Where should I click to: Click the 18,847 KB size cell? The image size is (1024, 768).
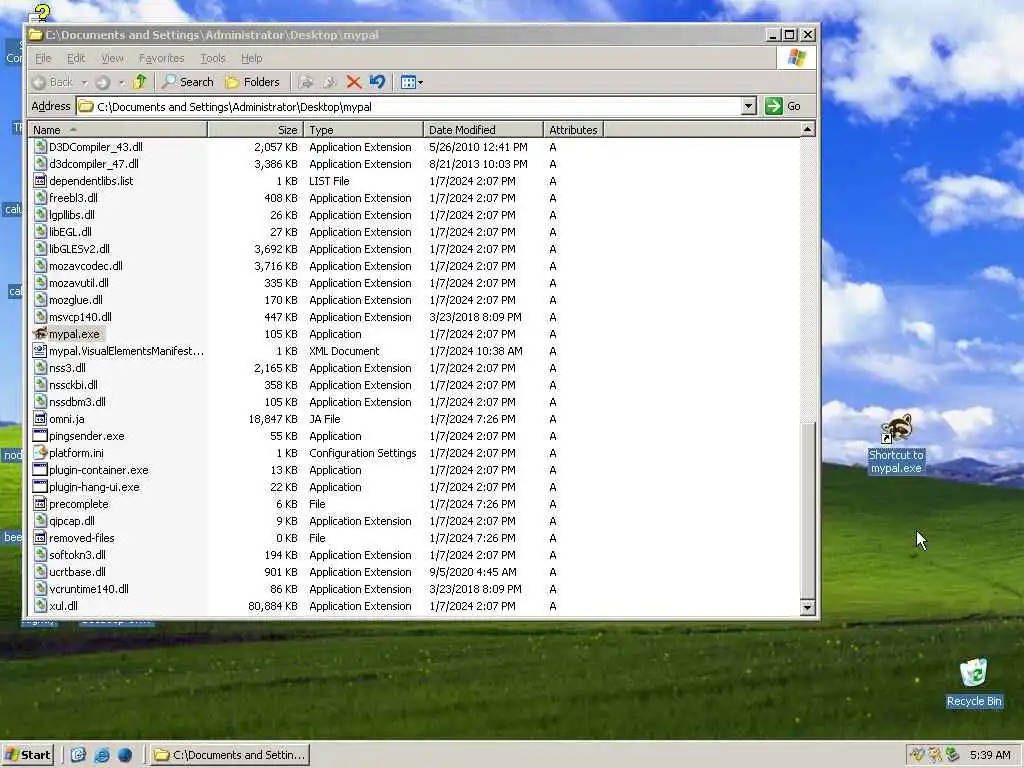pyautogui.click(x=273, y=419)
